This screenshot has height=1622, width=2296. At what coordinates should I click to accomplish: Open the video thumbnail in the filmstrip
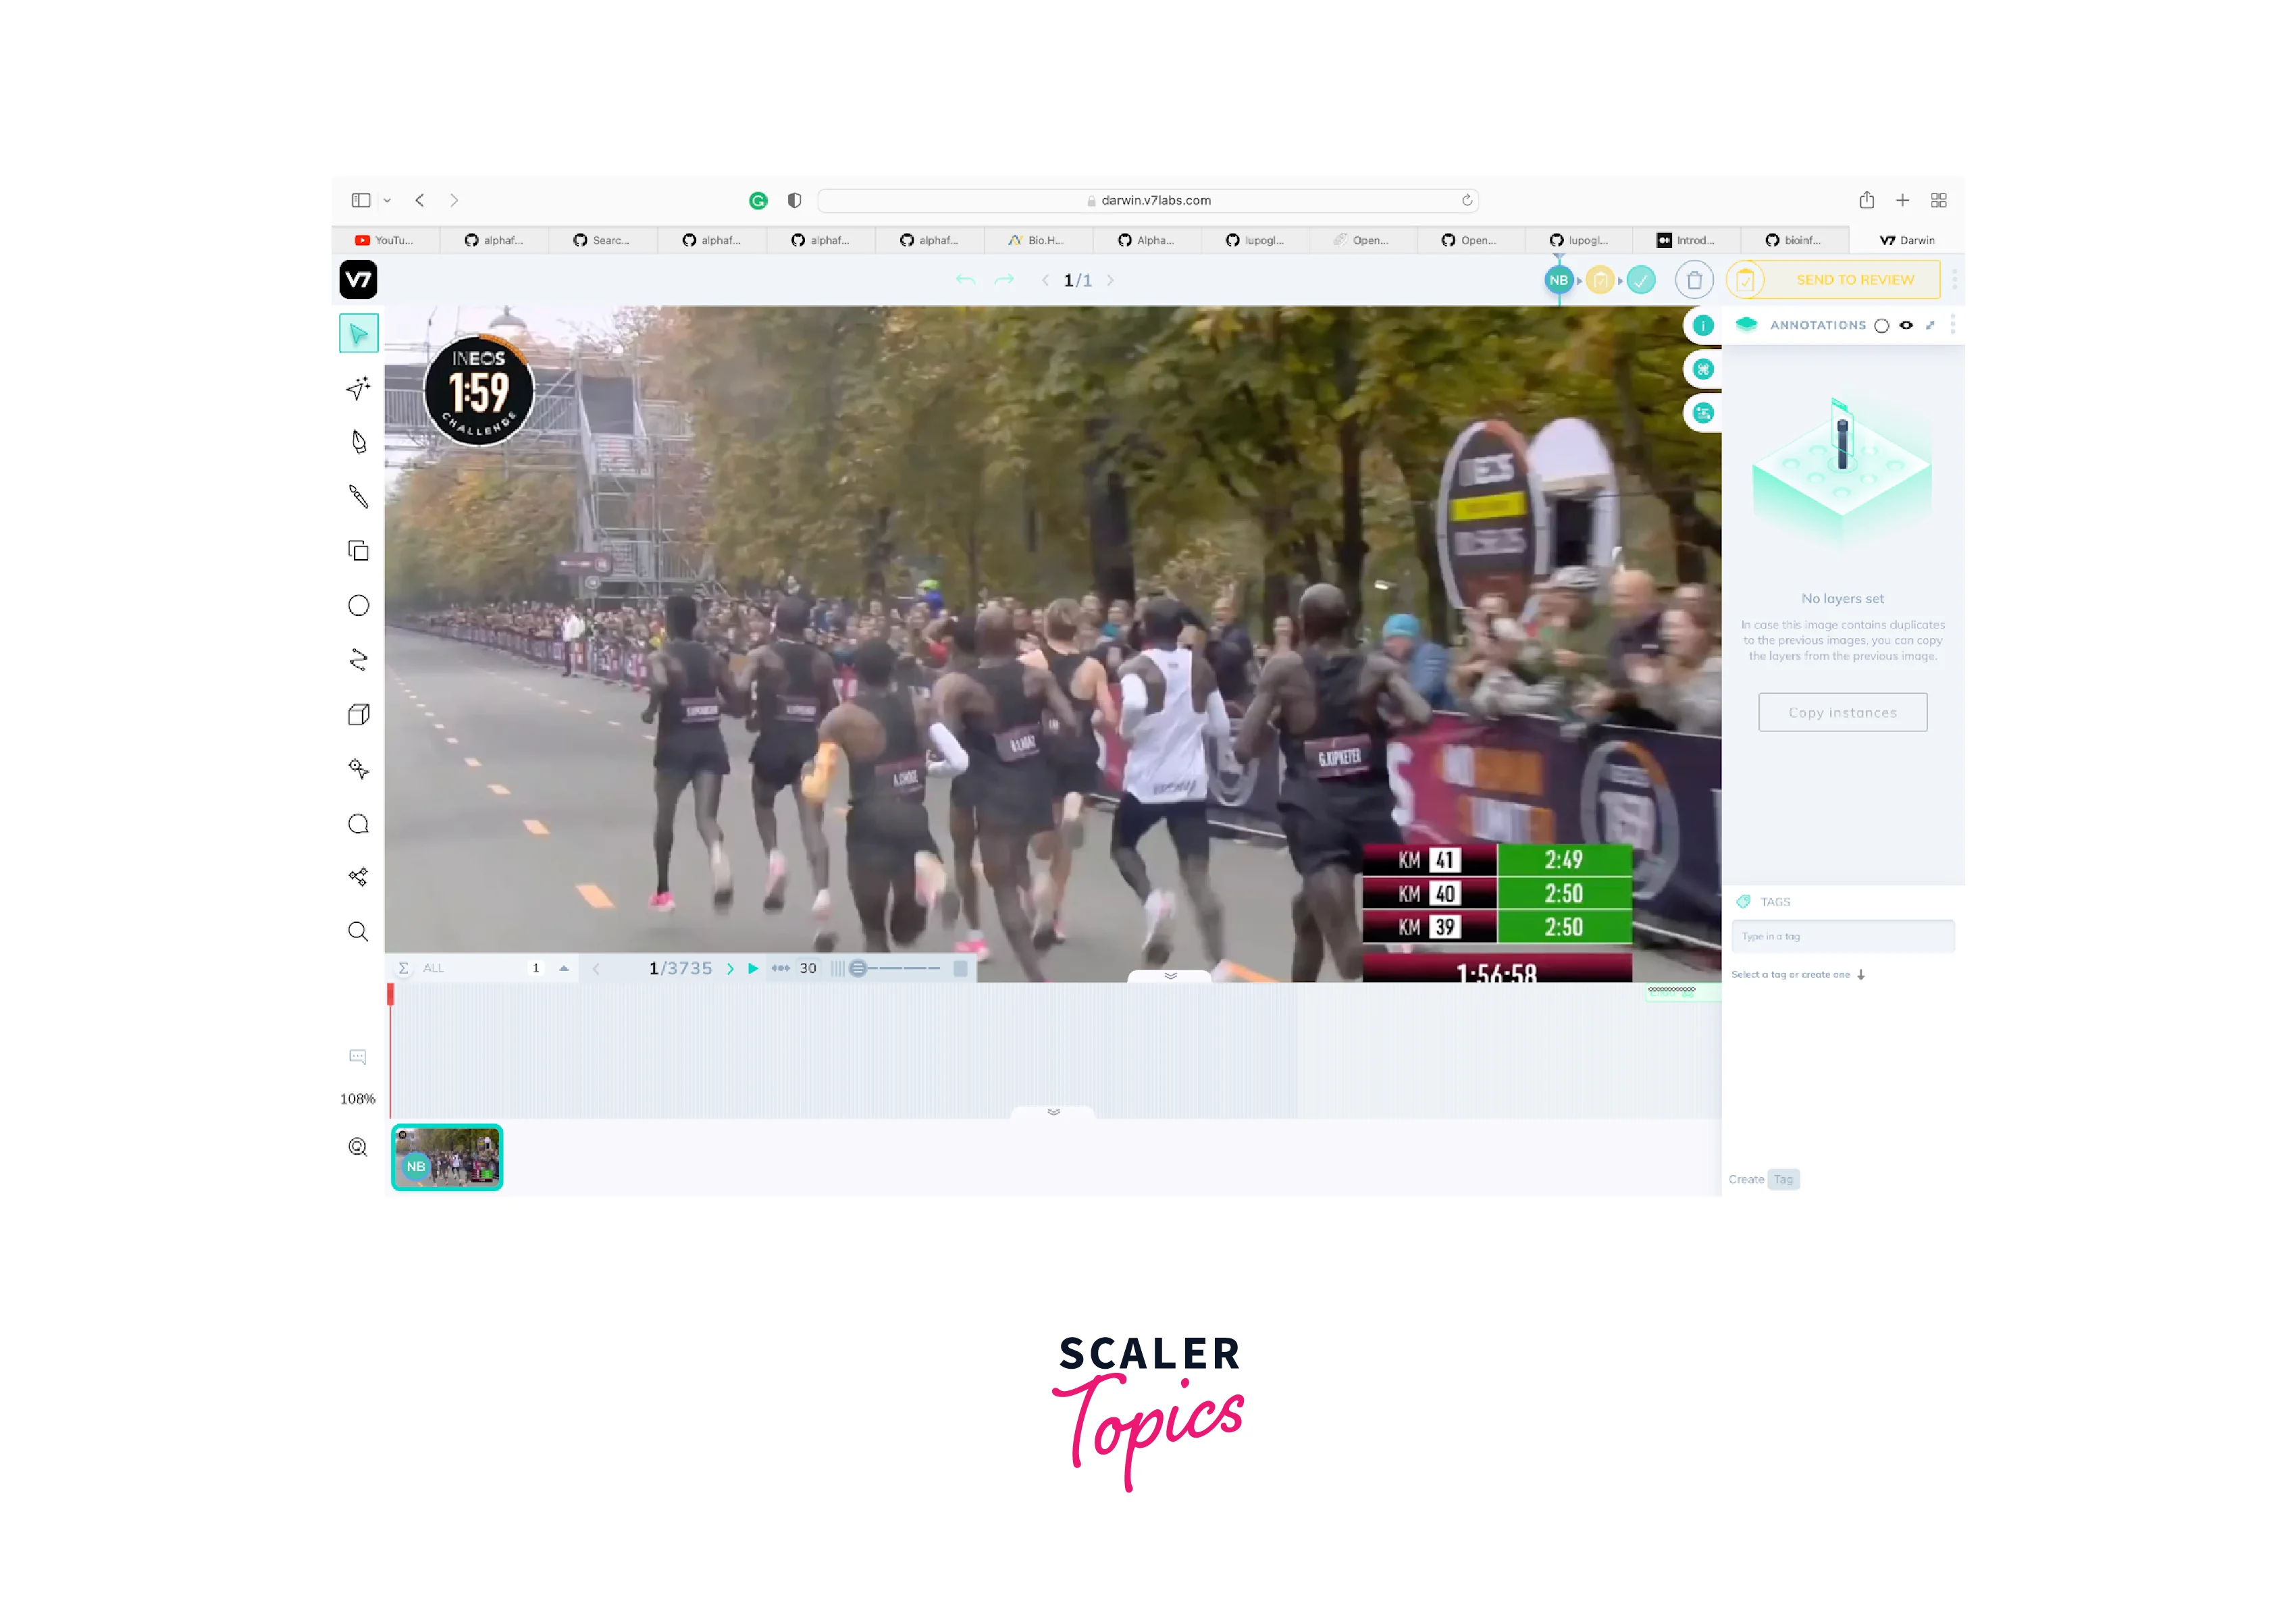[447, 1158]
